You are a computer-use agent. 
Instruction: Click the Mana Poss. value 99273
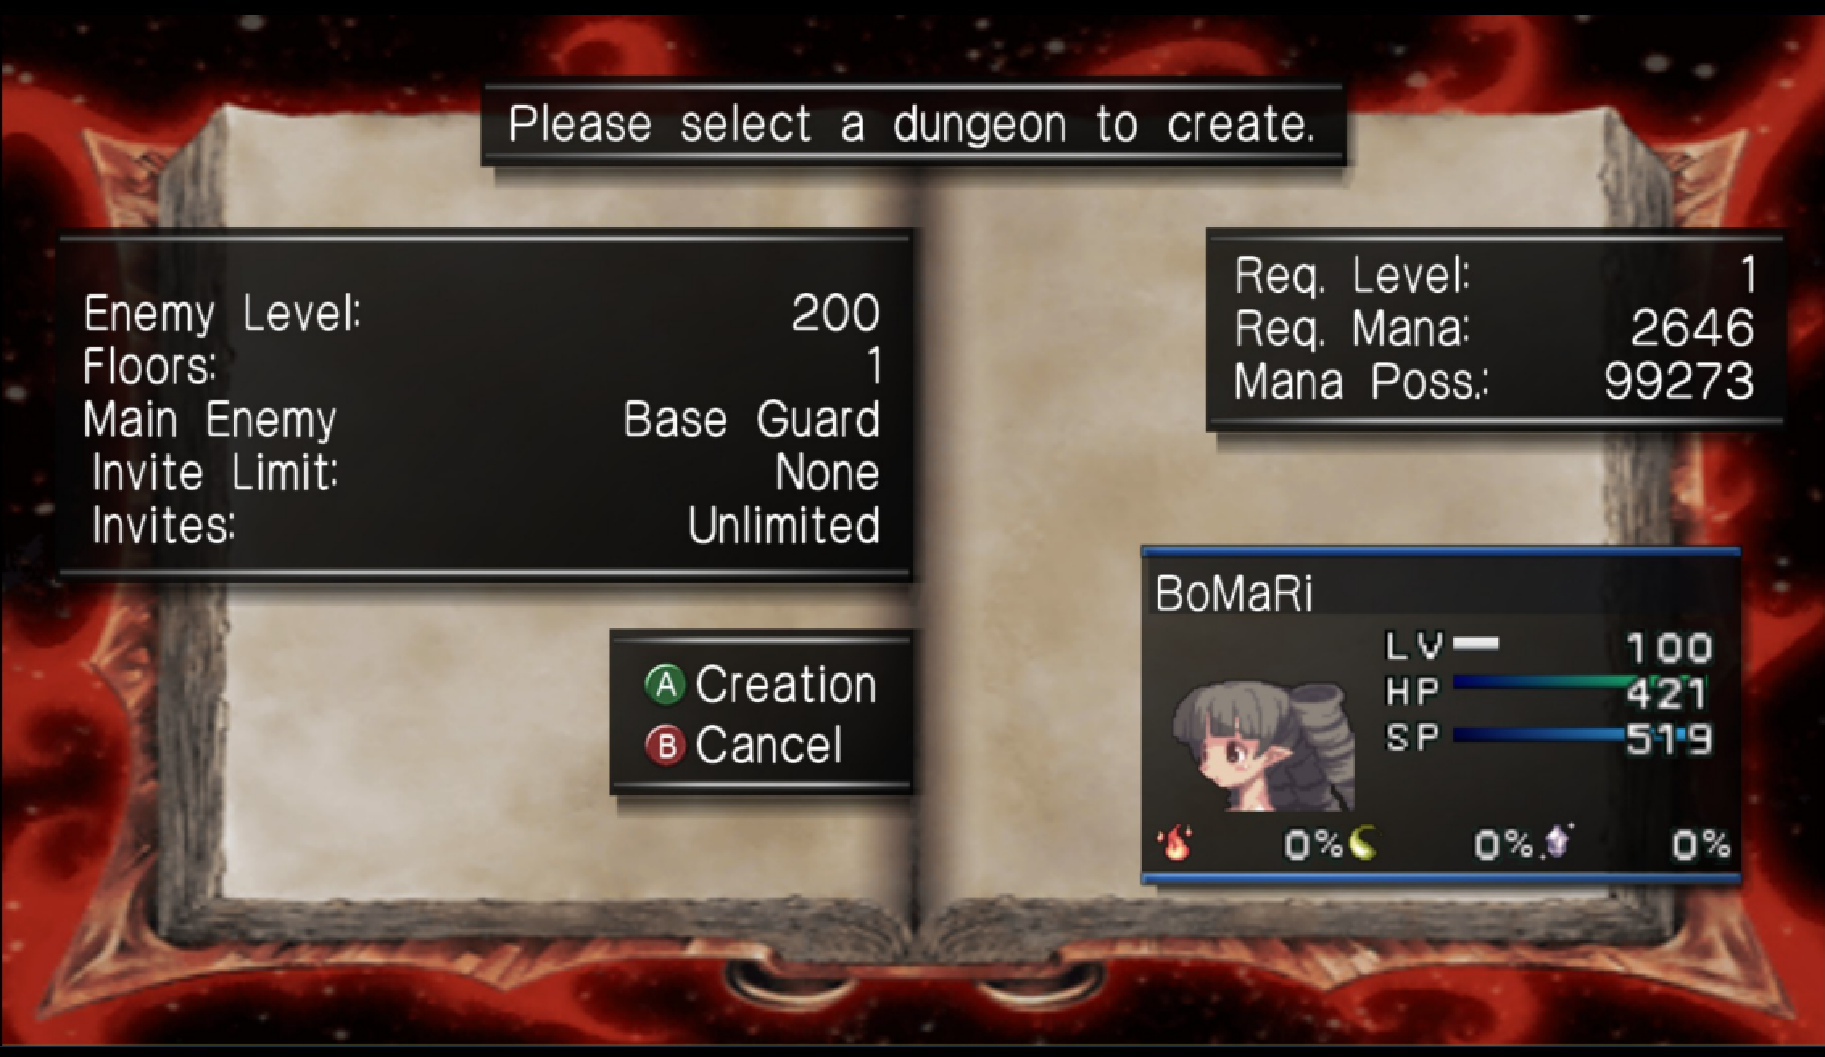point(1679,381)
